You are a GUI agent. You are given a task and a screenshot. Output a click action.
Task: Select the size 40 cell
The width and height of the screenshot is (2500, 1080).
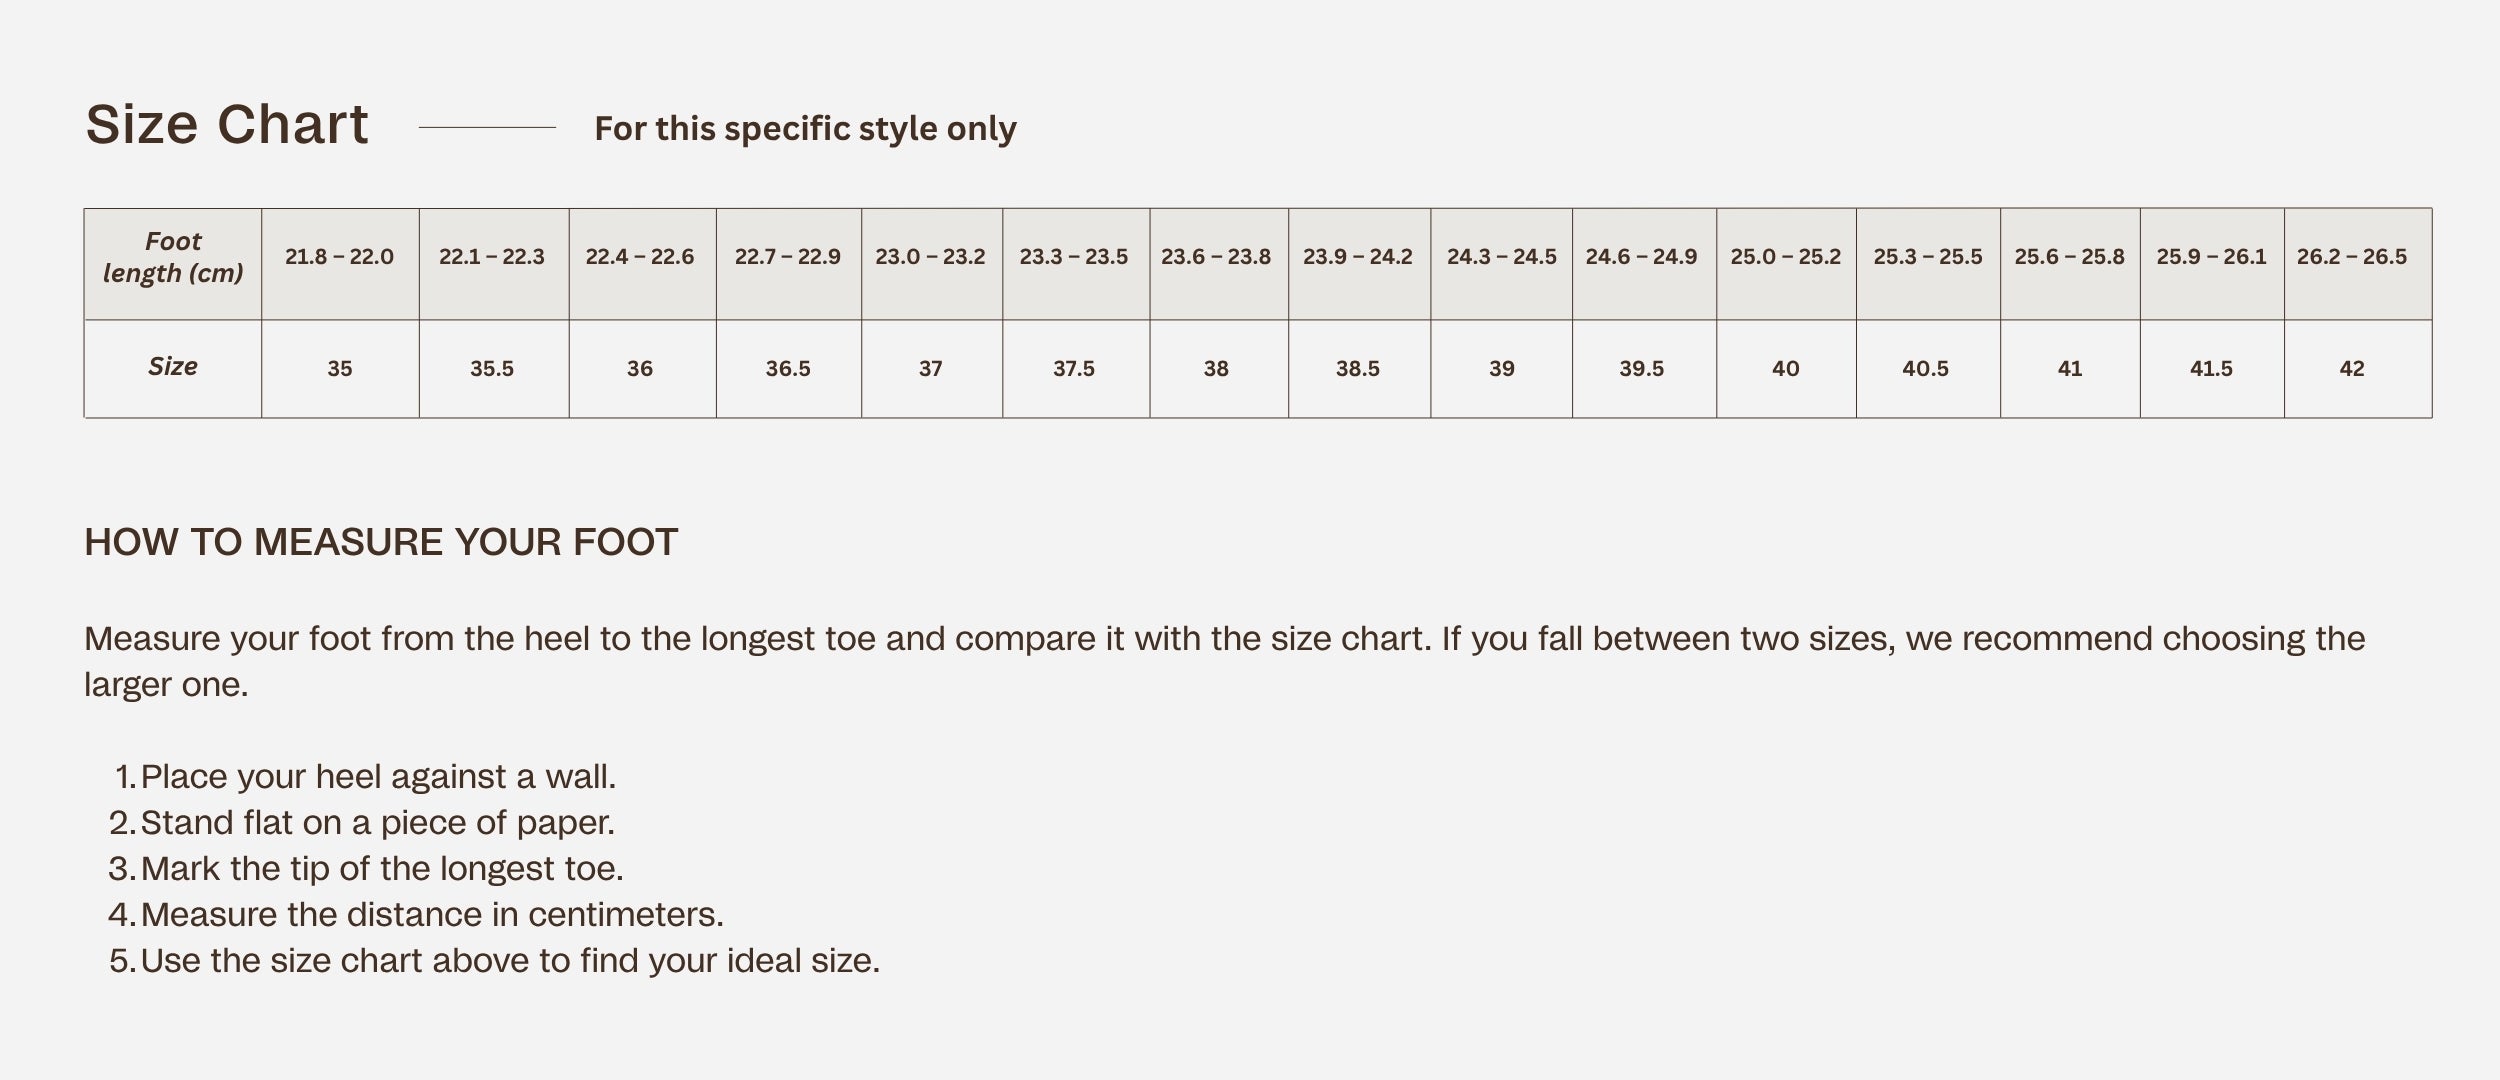(x=1786, y=369)
